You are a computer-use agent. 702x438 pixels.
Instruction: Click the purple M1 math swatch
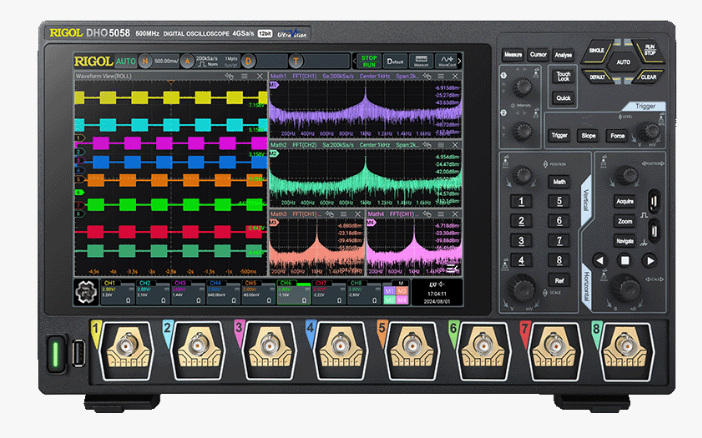[389, 290]
